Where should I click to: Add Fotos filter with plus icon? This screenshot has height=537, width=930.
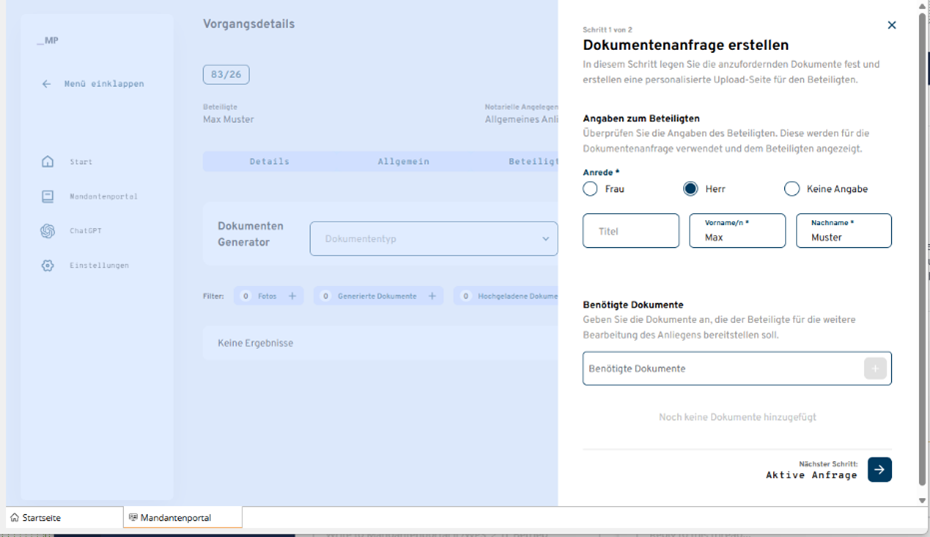(292, 295)
